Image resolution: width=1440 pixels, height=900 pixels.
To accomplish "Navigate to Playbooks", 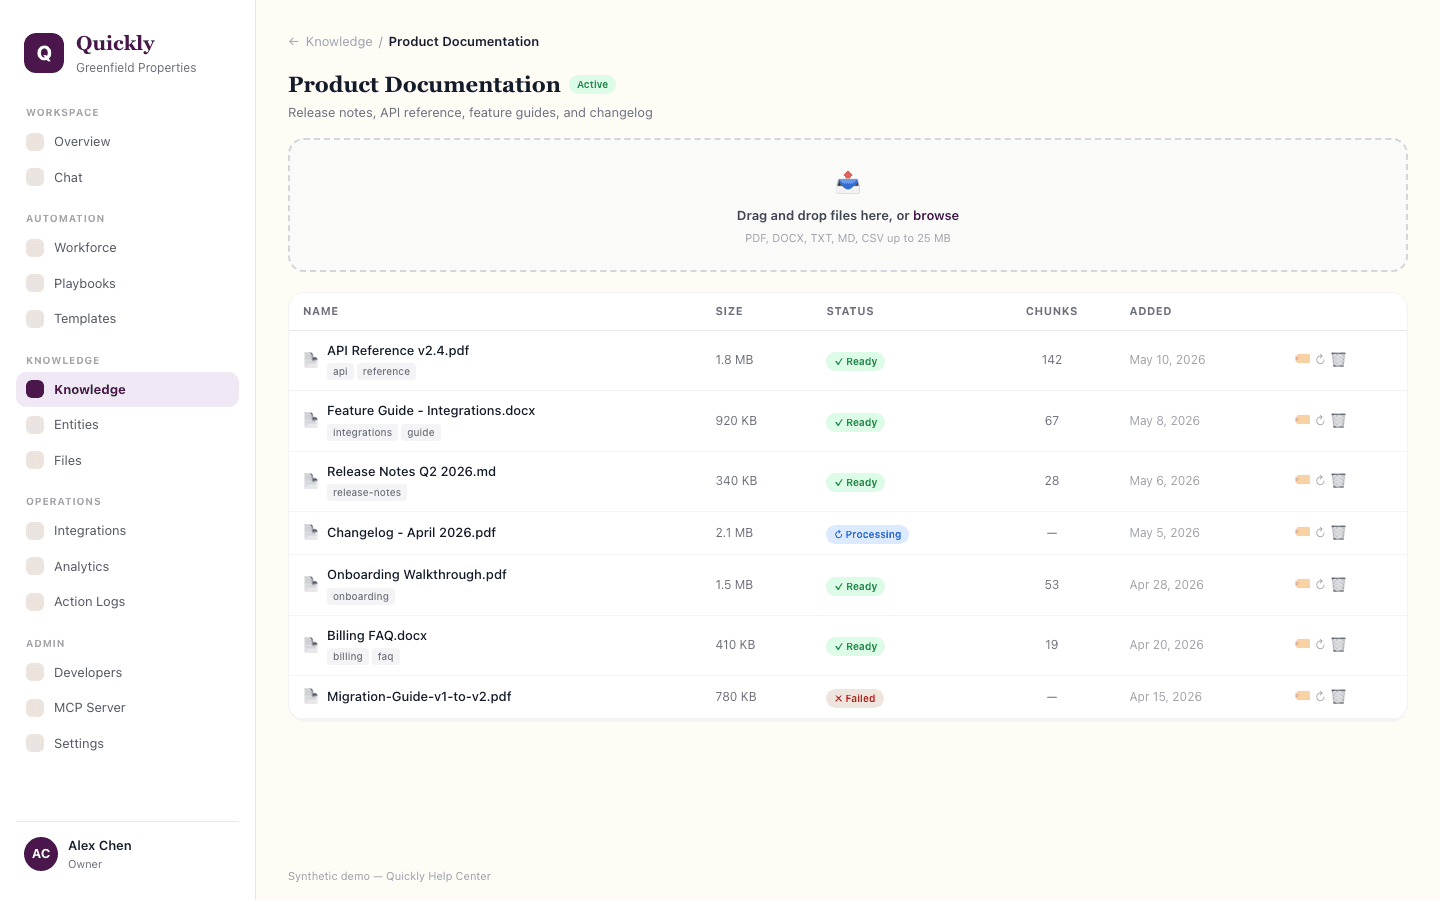I will pos(127,283).
